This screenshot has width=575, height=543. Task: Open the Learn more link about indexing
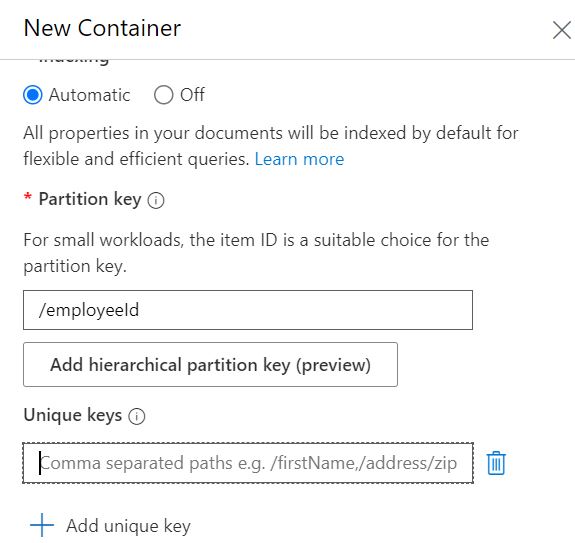click(299, 159)
